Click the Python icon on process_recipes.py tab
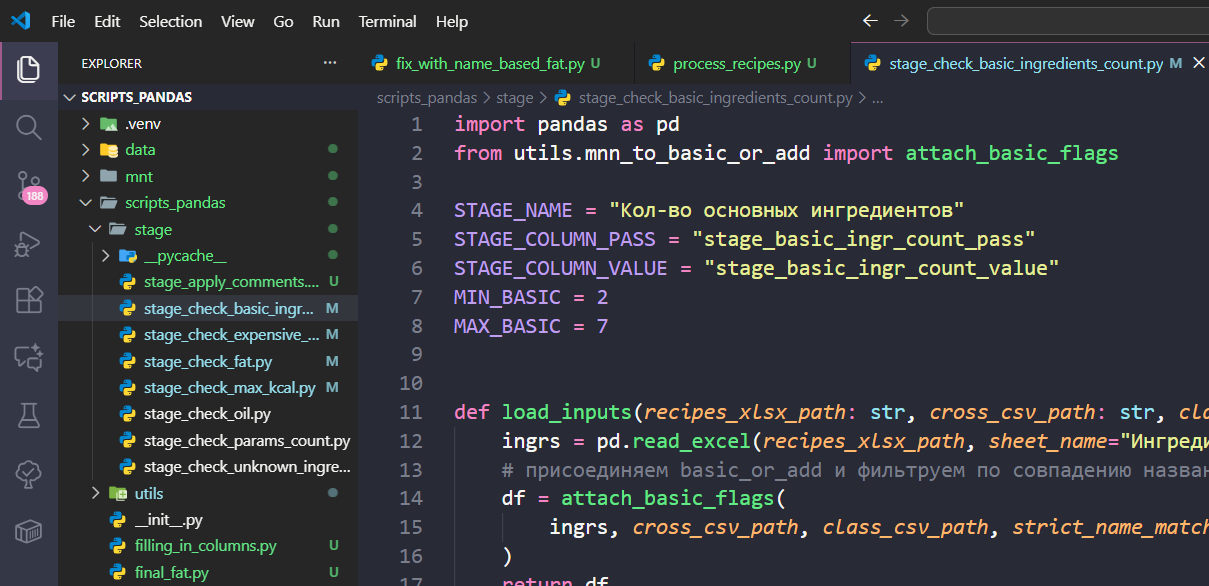The height and width of the screenshot is (586, 1209). (x=657, y=63)
